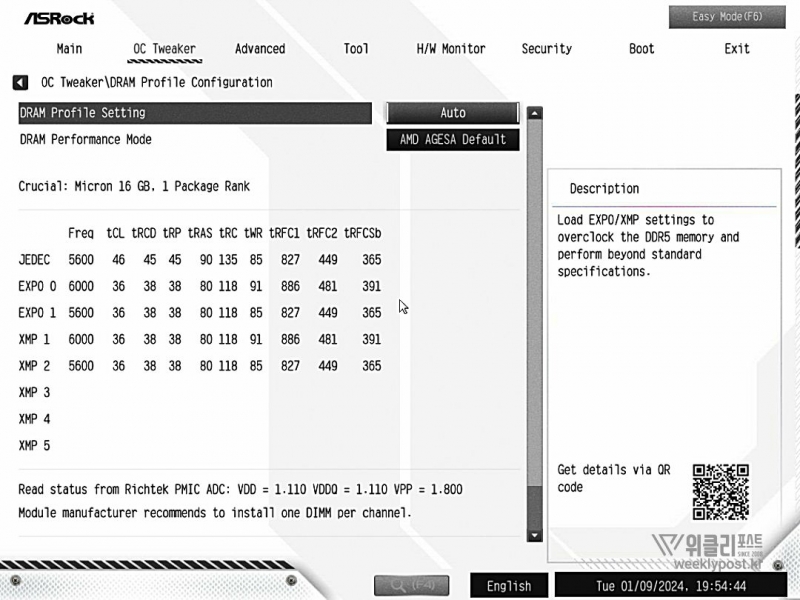
Task: Select the DRAM Profile Setting row
Action: [195, 113]
